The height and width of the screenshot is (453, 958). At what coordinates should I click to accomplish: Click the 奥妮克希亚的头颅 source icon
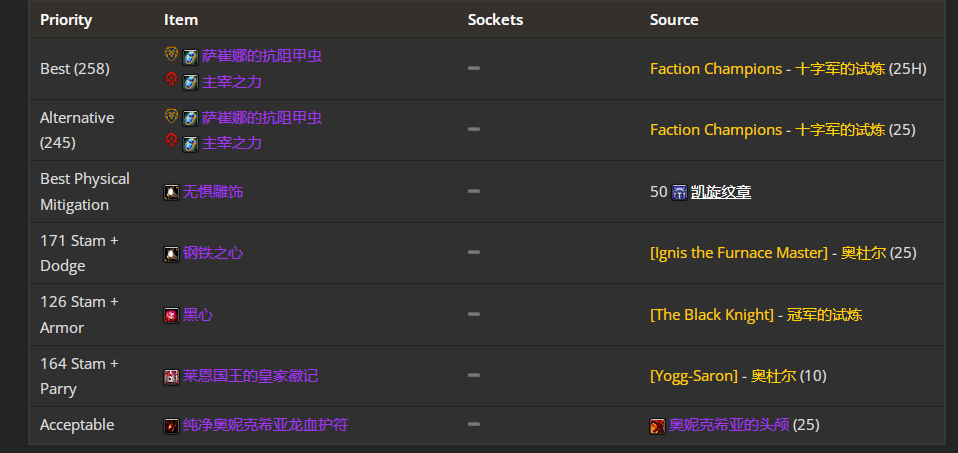[658, 426]
